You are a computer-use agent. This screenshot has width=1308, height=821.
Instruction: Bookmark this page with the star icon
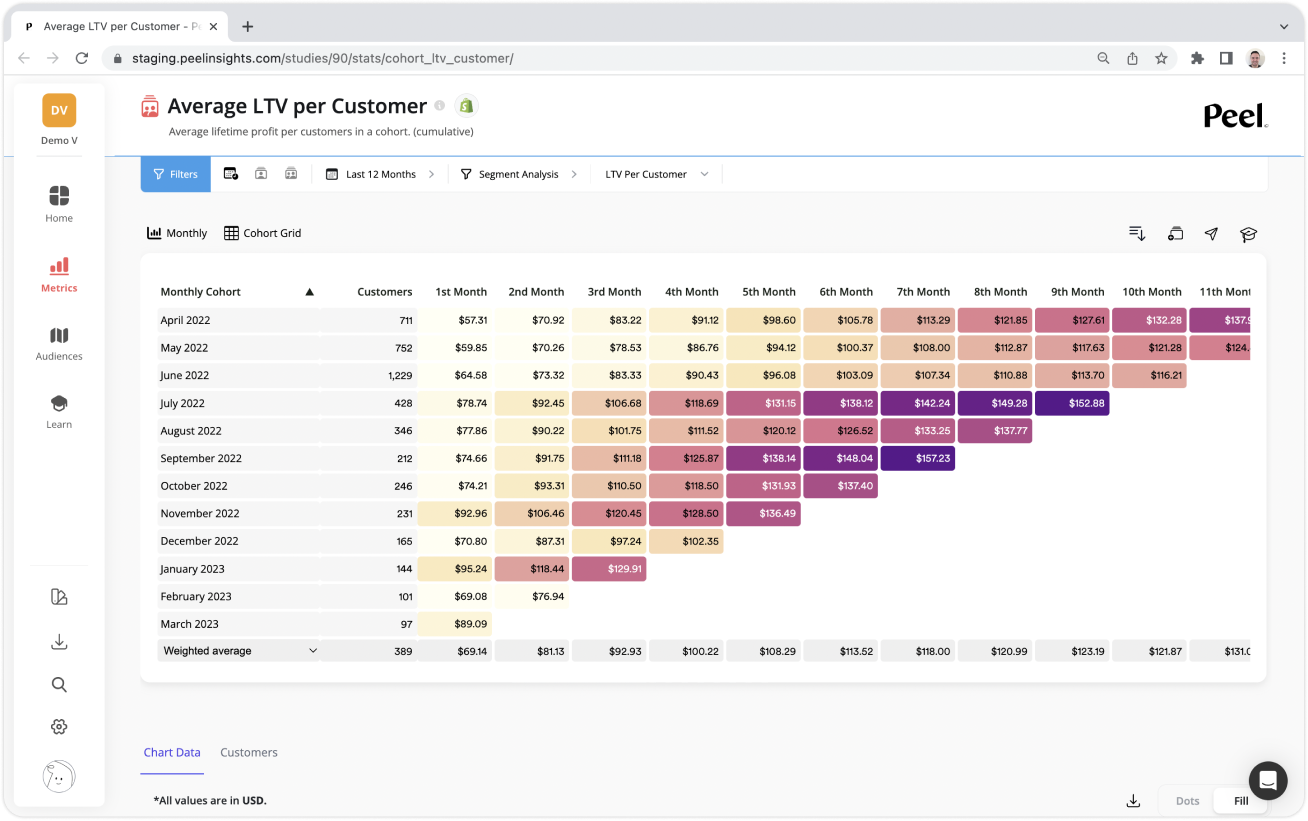pyautogui.click(x=1161, y=59)
